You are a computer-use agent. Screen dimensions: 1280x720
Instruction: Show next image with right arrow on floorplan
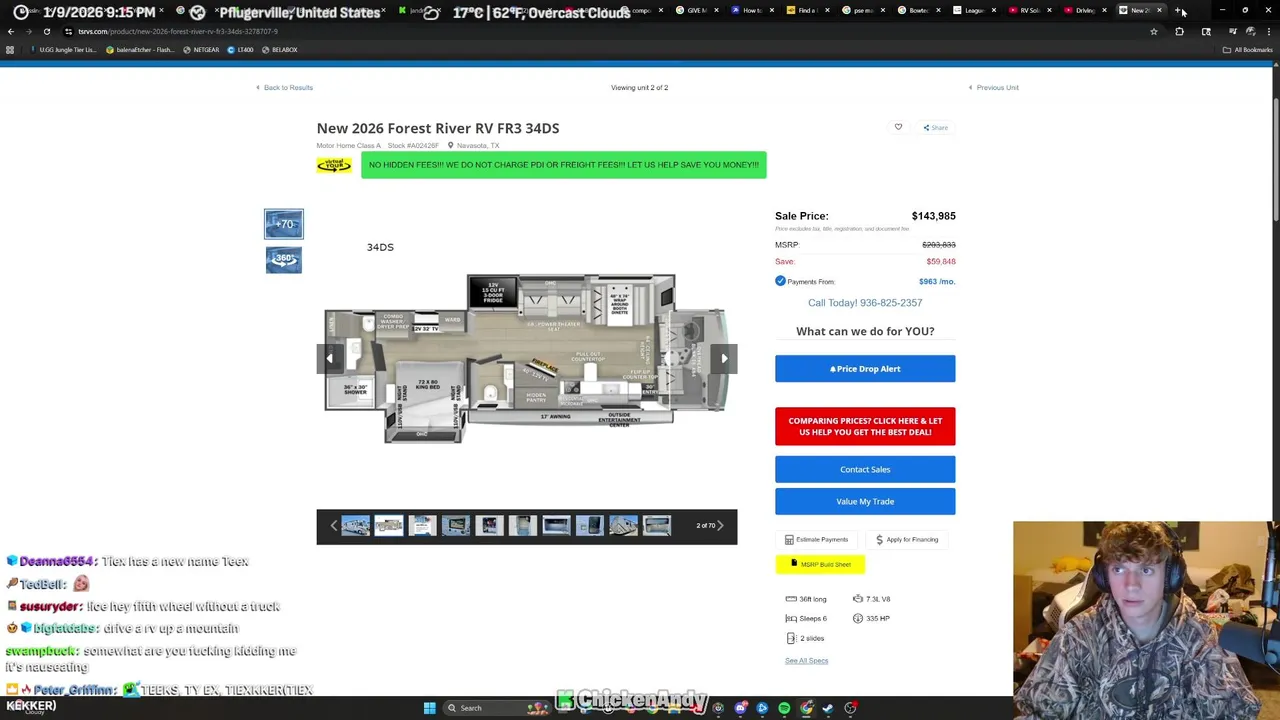pyautogui.click(x=724, y=358)
